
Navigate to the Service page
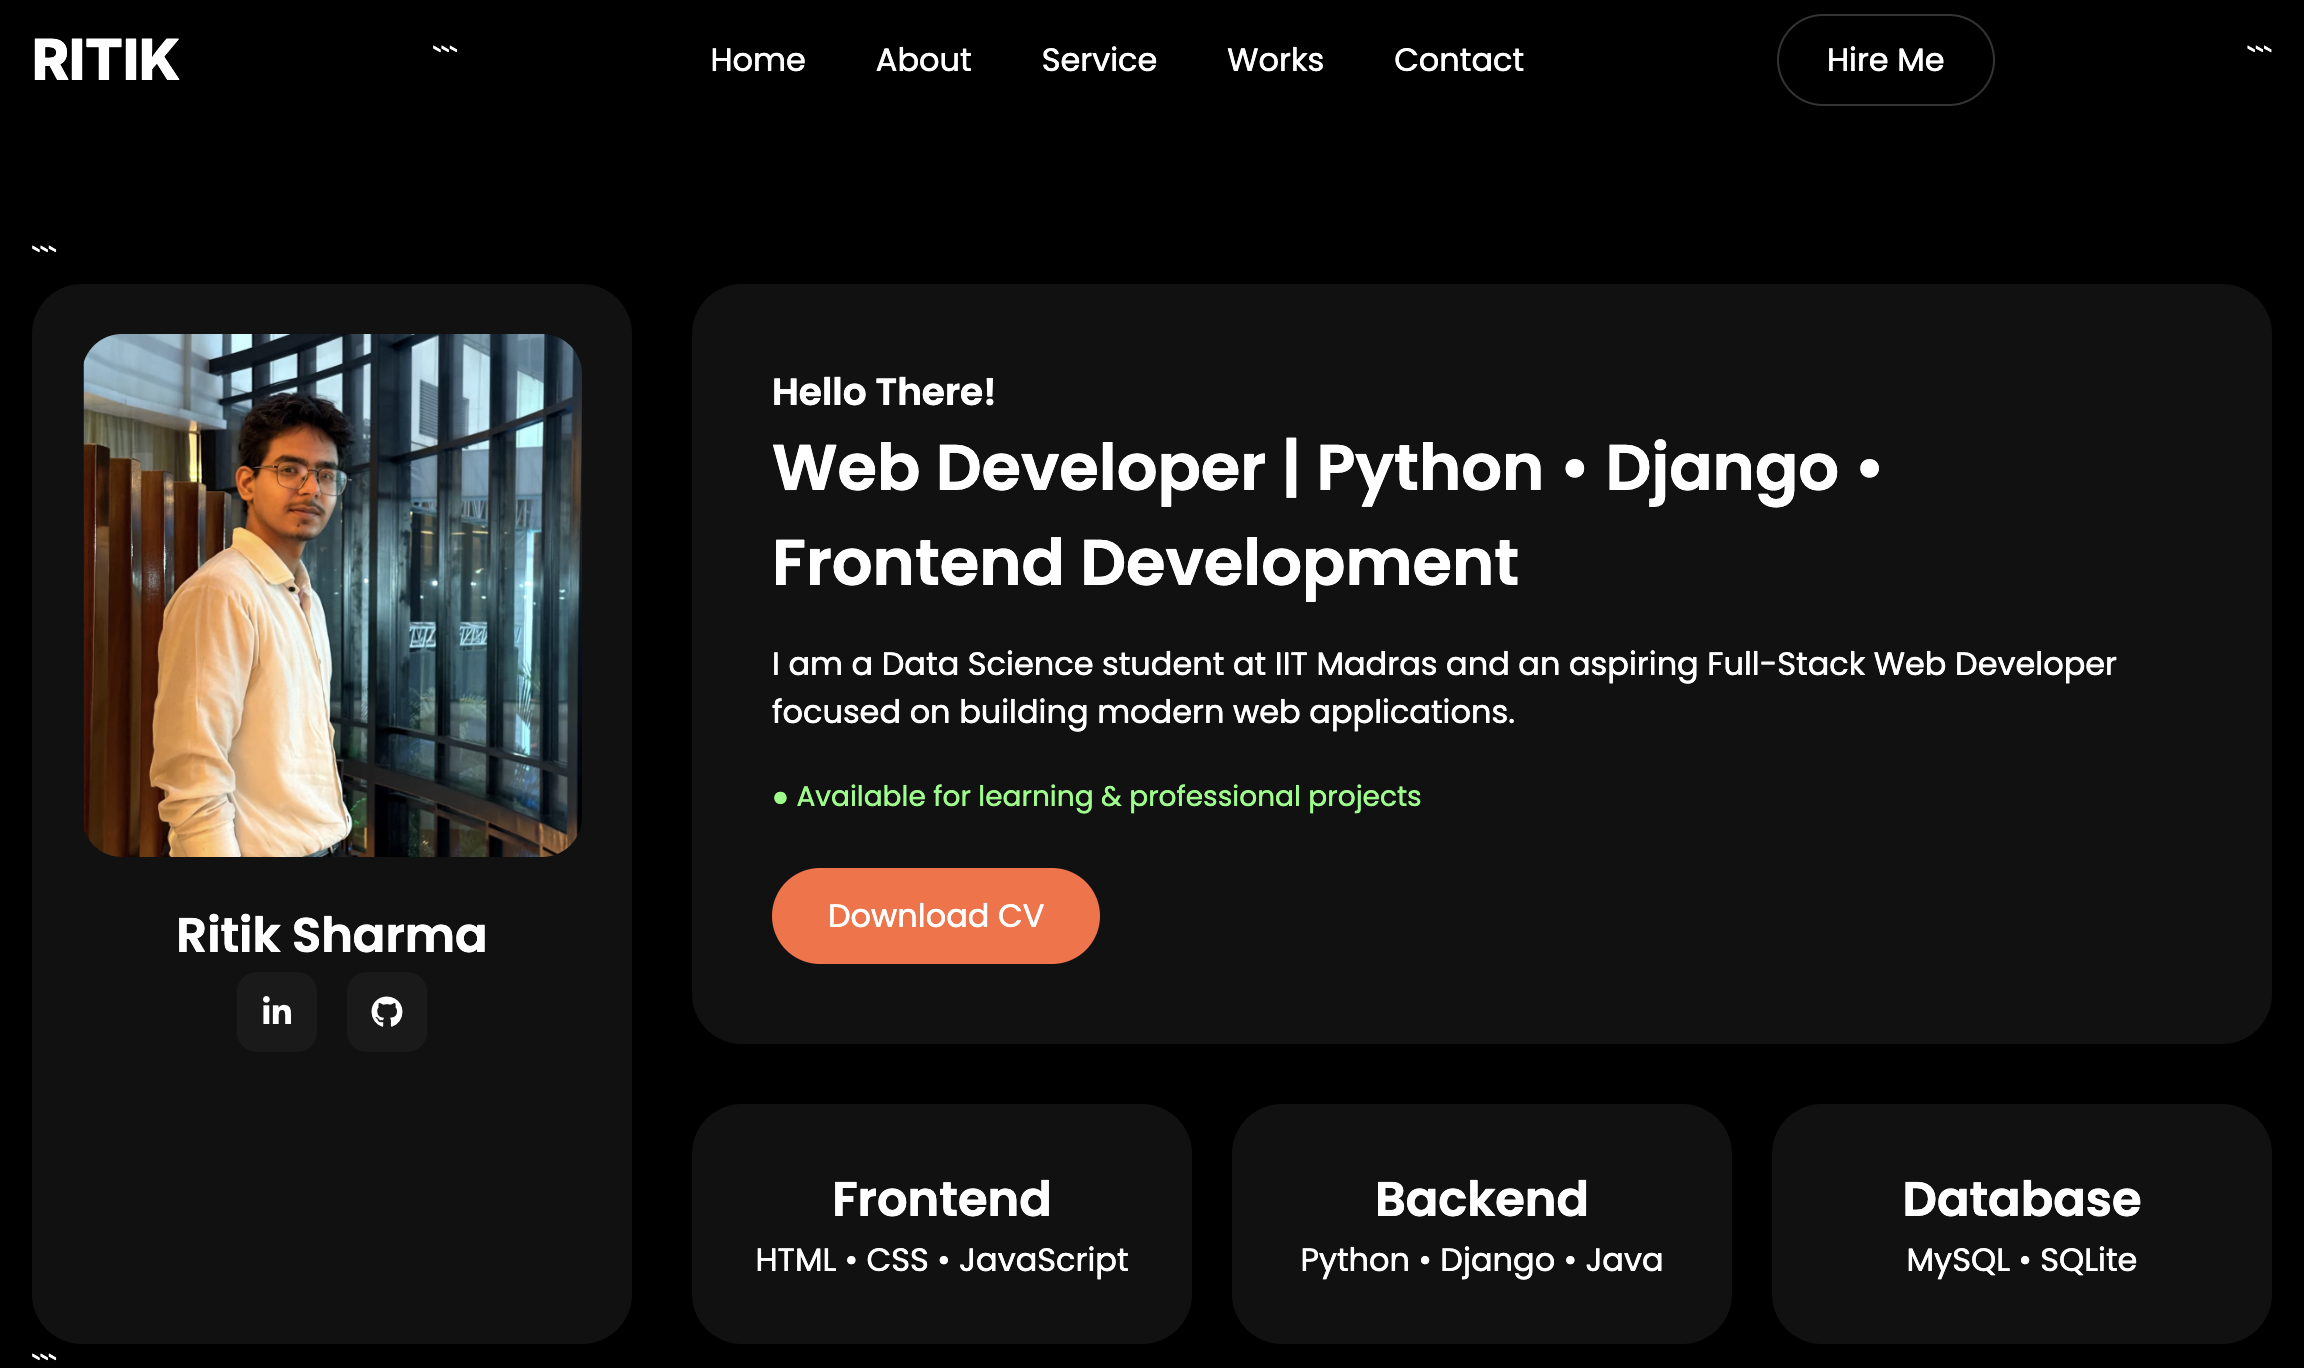1098,60
